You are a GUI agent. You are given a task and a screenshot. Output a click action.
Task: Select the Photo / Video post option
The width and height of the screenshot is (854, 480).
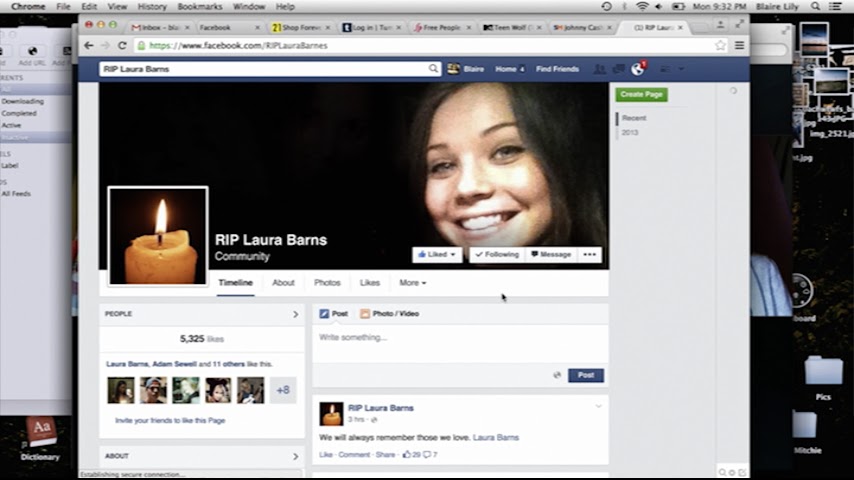pos(390,314)
